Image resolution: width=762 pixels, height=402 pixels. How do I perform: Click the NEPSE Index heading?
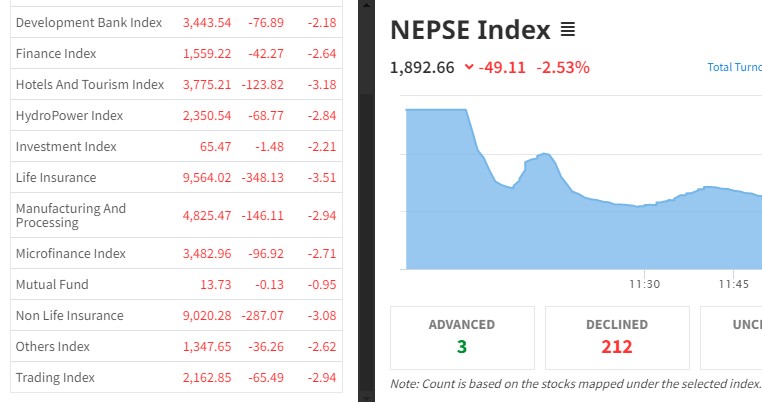click(470, 31)
